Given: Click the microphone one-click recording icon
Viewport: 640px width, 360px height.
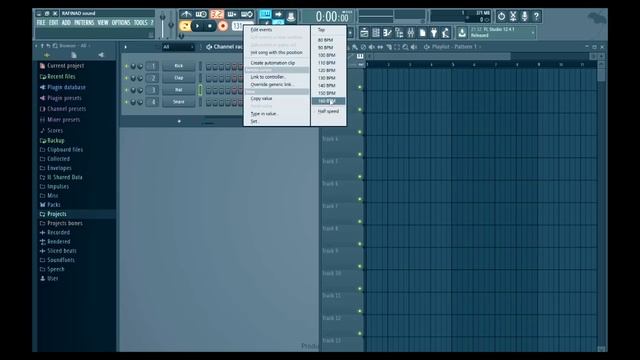Looking at the screenshot, I should [x=524, y=16].
